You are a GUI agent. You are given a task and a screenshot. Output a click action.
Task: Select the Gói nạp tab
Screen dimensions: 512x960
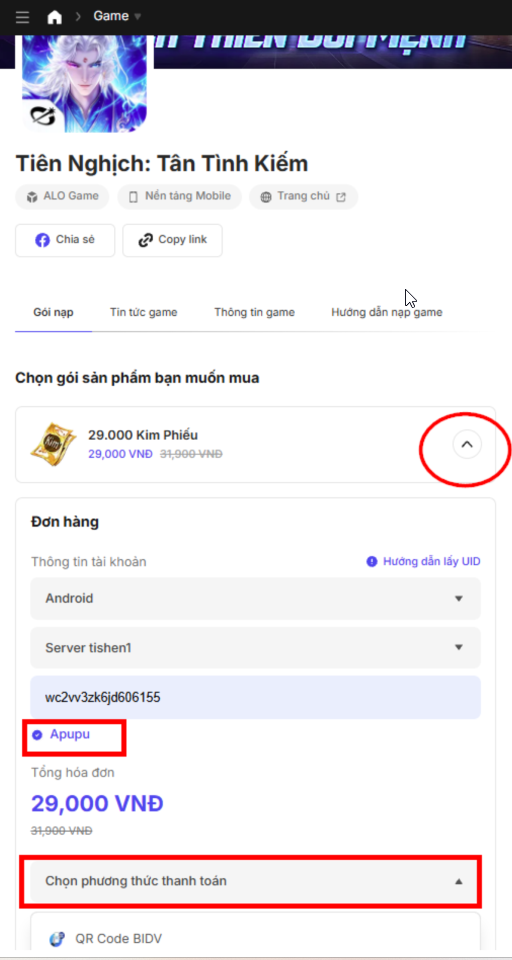(x=53, y=312)
